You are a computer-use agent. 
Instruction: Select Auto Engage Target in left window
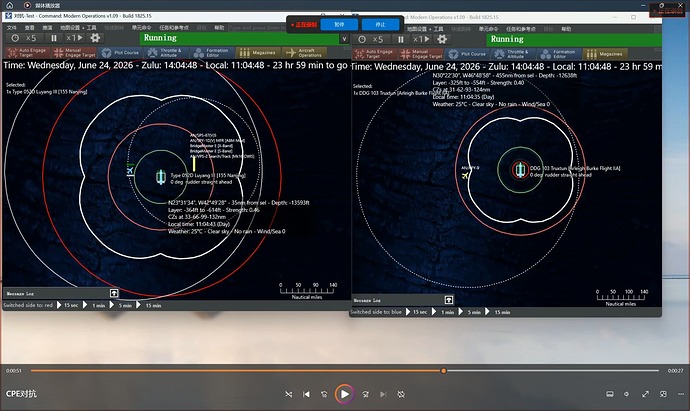[27, 53]
